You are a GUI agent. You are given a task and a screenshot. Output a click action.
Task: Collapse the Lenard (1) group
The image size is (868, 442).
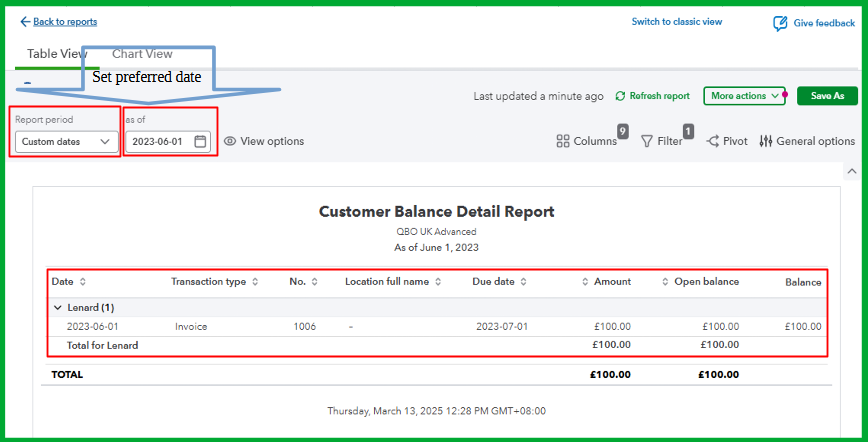tap(57, 308)
